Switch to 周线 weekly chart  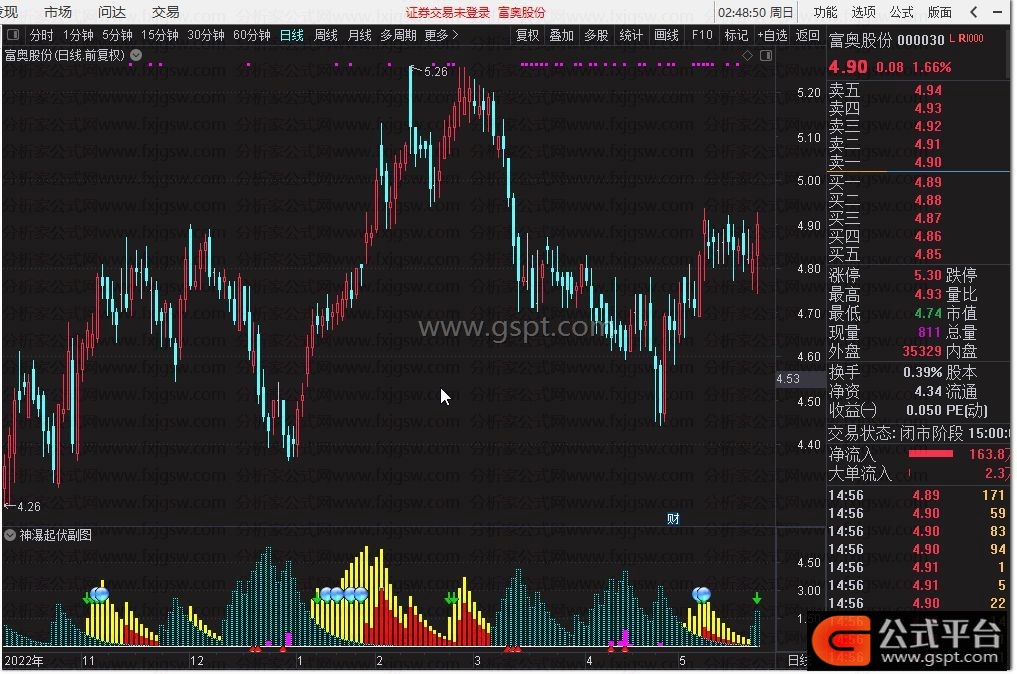click(x=326, y=35)
